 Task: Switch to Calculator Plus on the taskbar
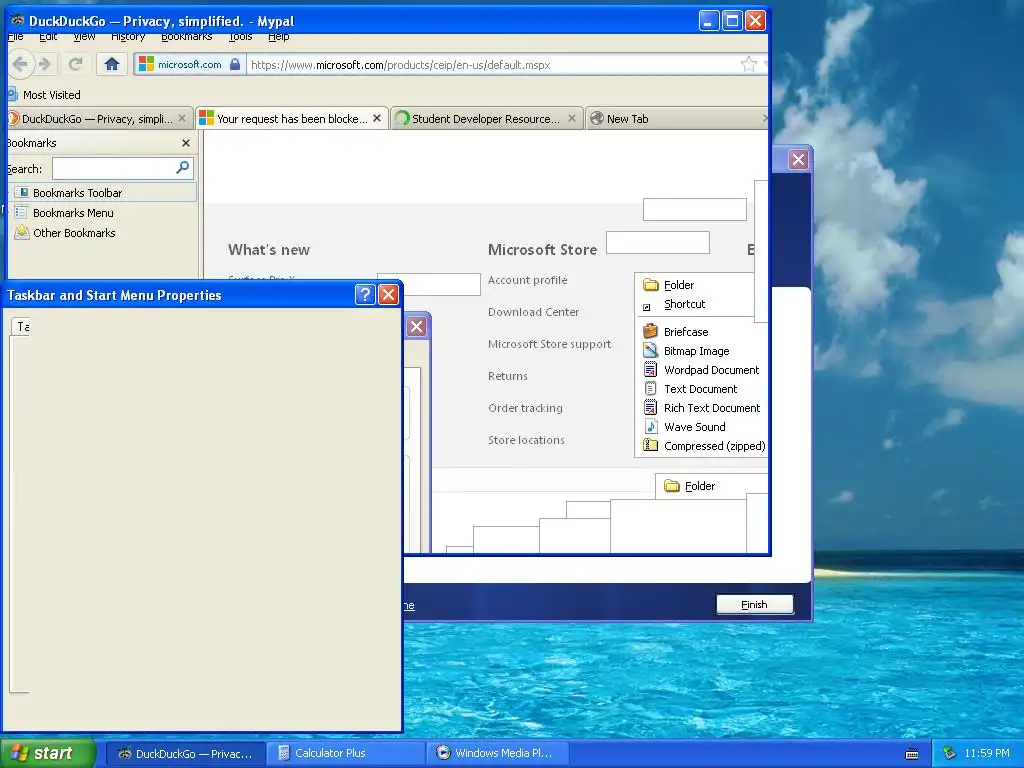coord(346,753)
